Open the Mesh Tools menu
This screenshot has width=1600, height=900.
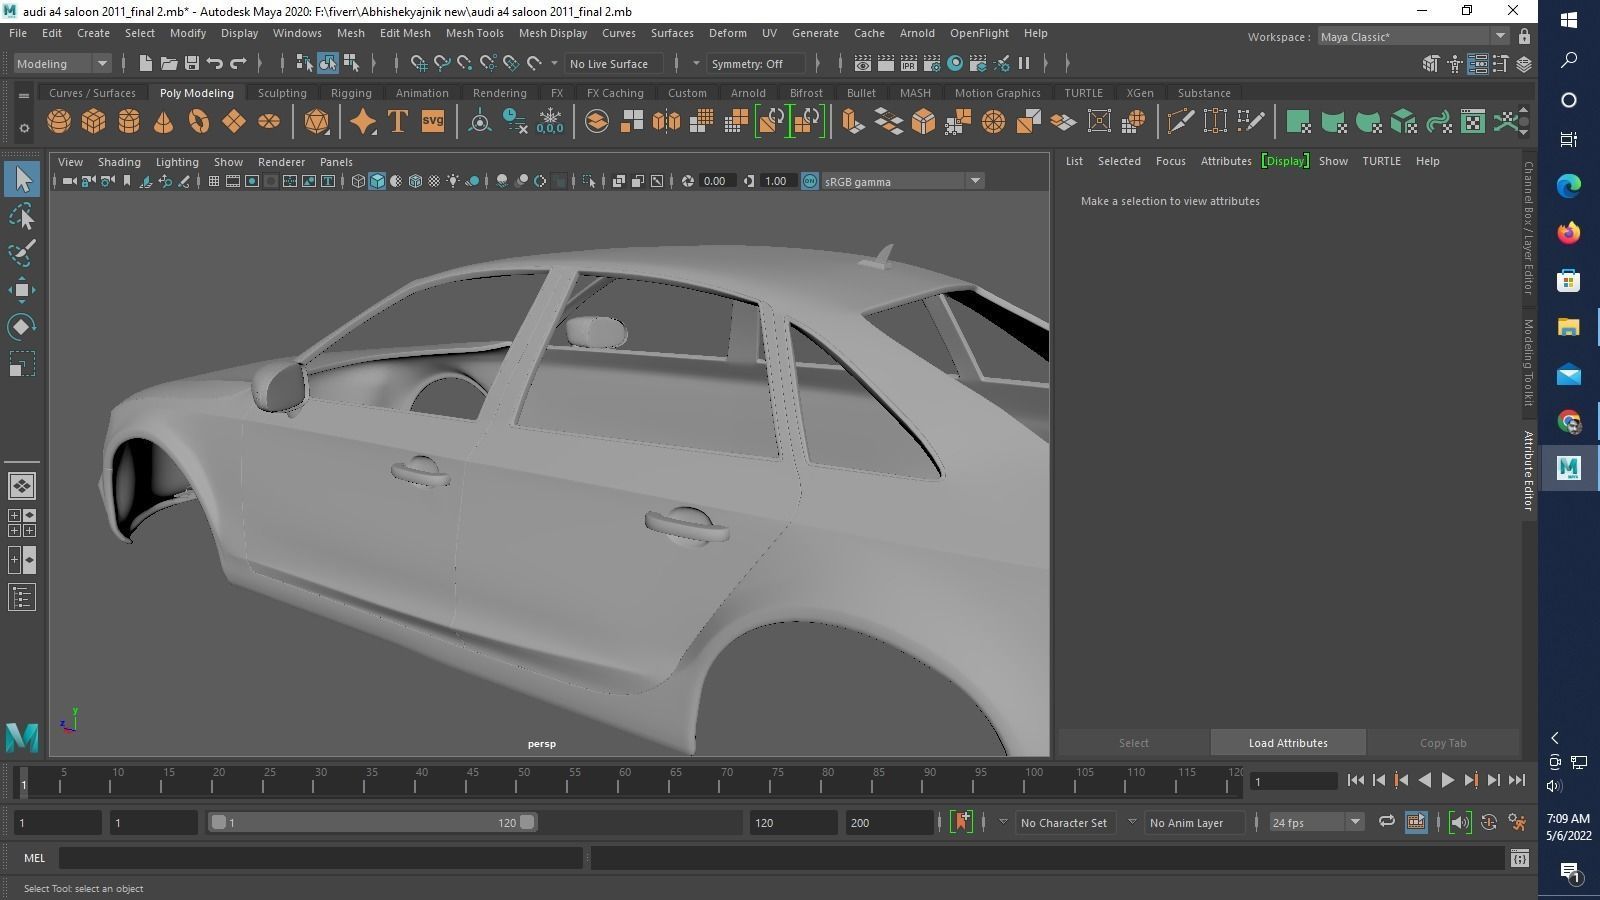474,33
